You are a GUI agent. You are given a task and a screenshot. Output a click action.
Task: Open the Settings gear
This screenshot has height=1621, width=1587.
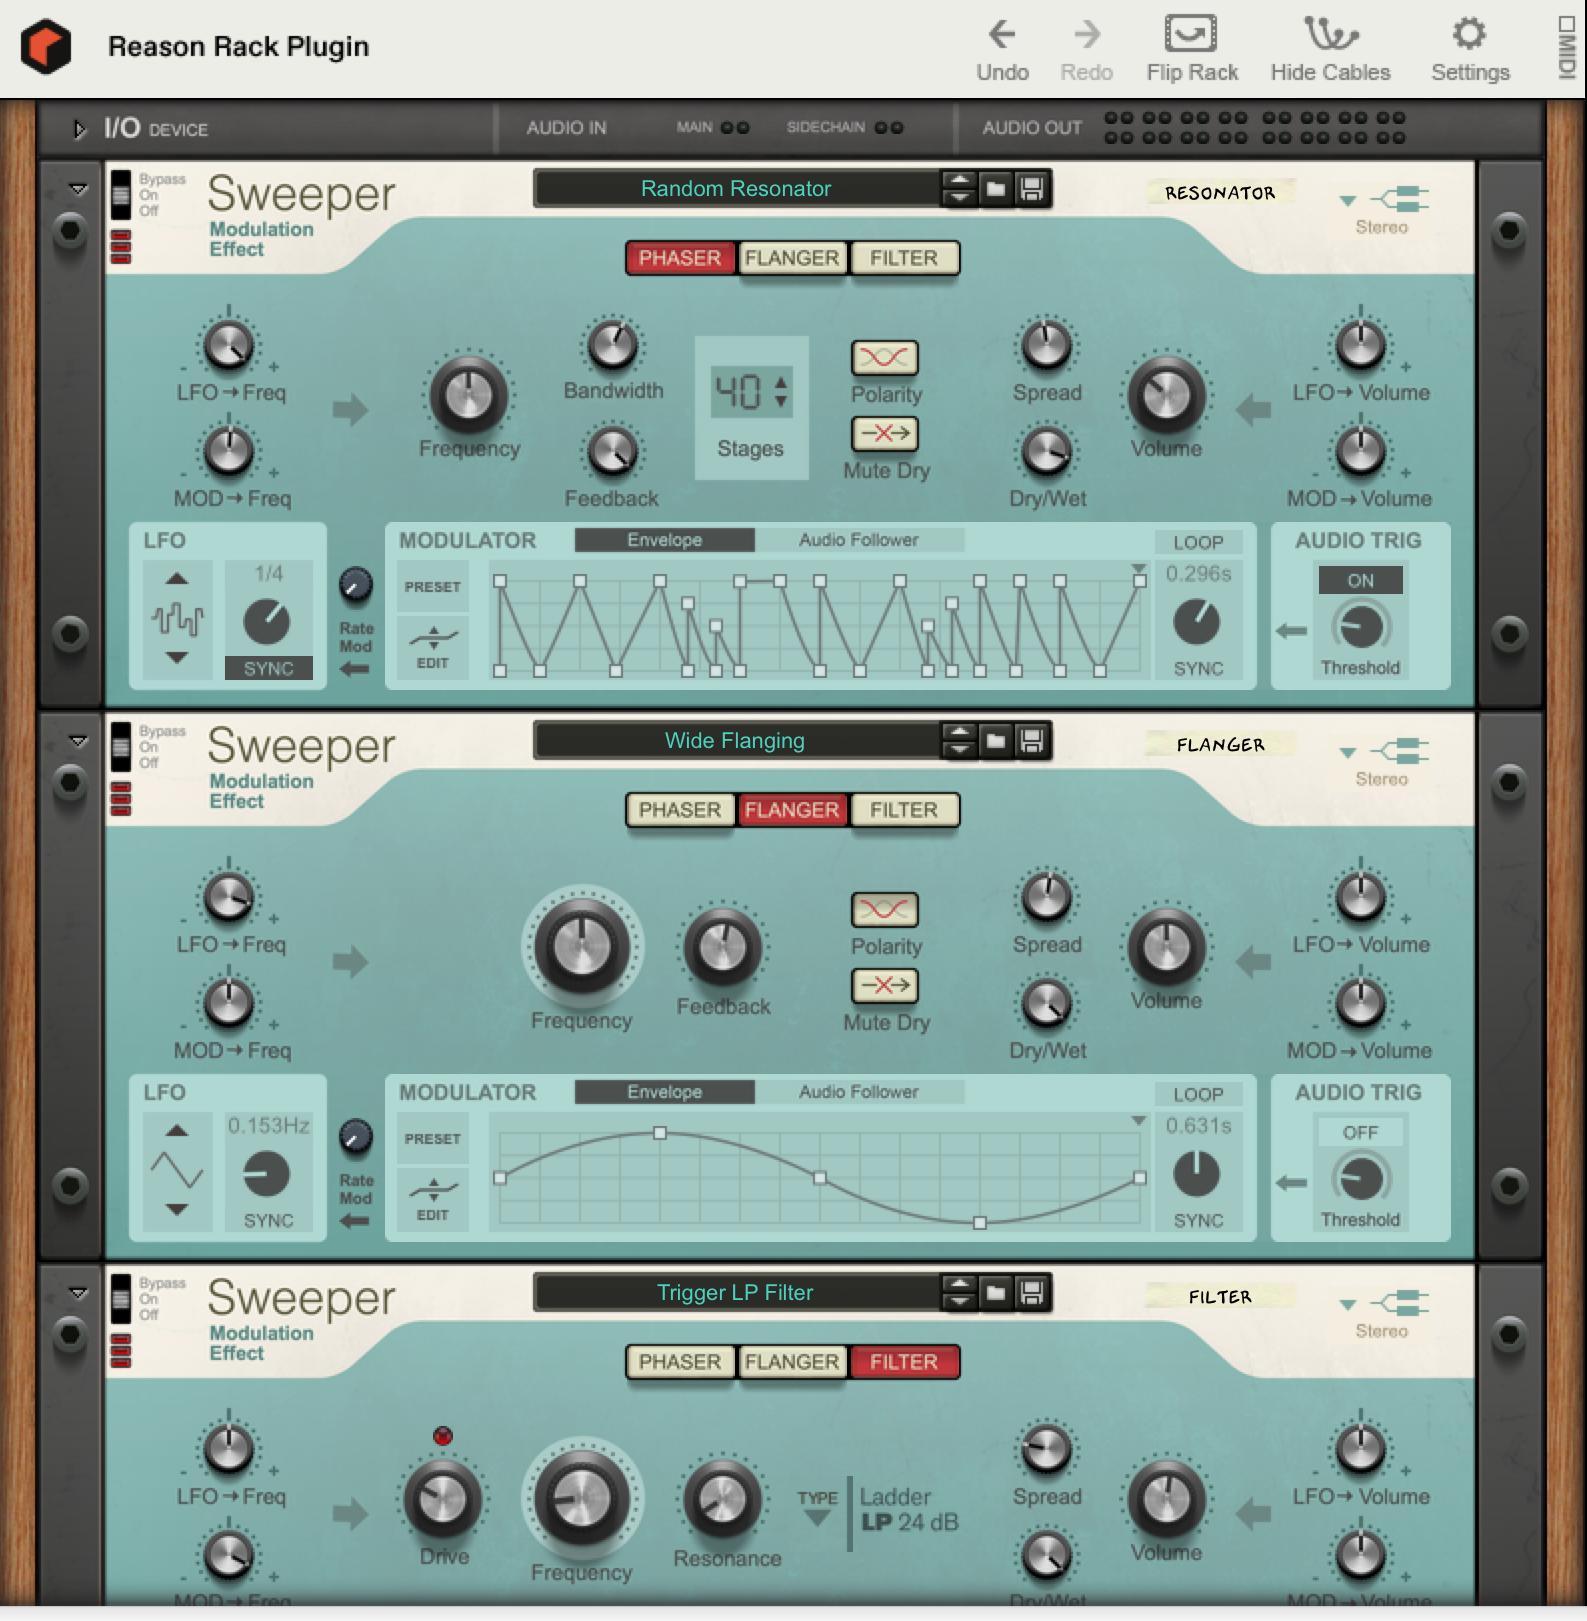(1469, 34)
